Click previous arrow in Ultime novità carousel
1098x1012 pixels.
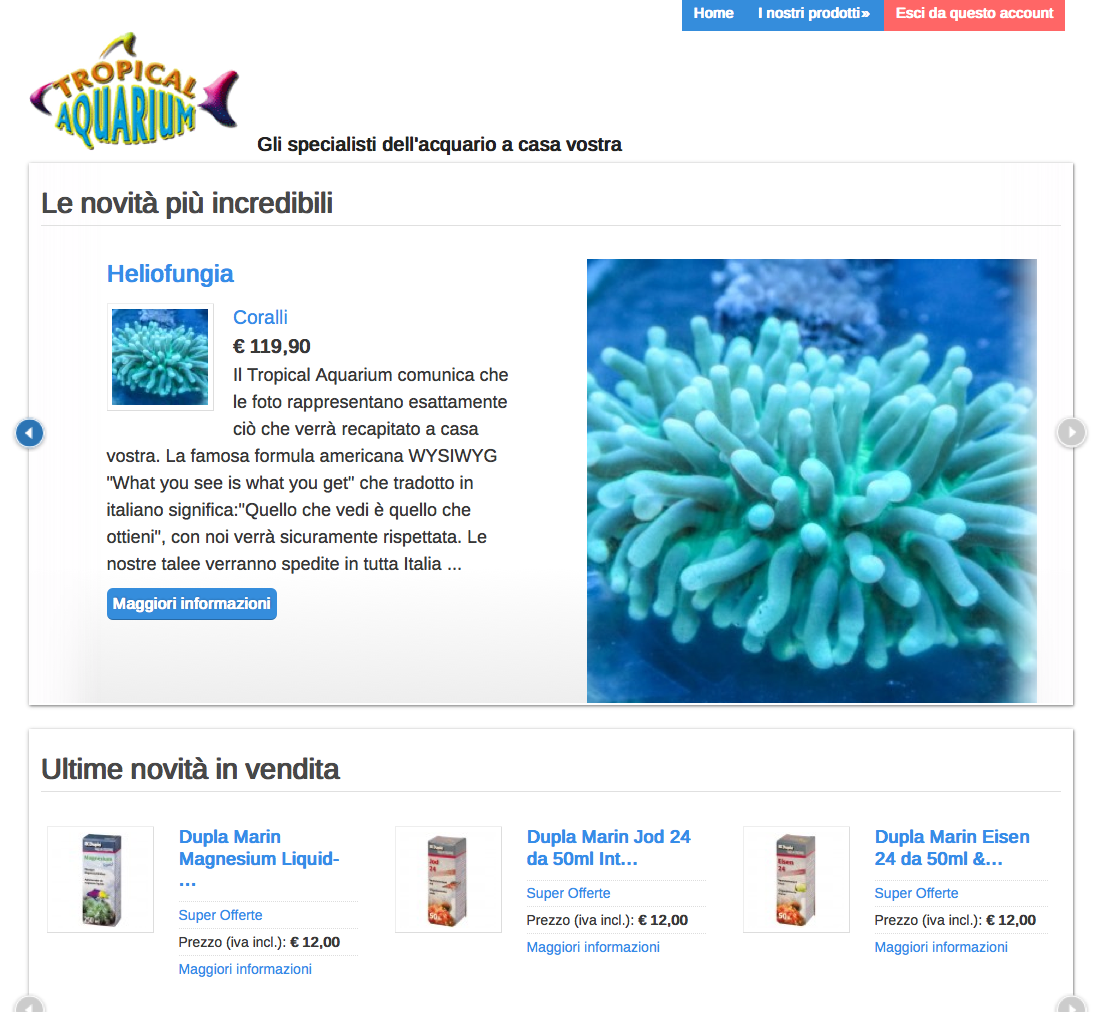pyautogui.click(x=29, y=1004)
